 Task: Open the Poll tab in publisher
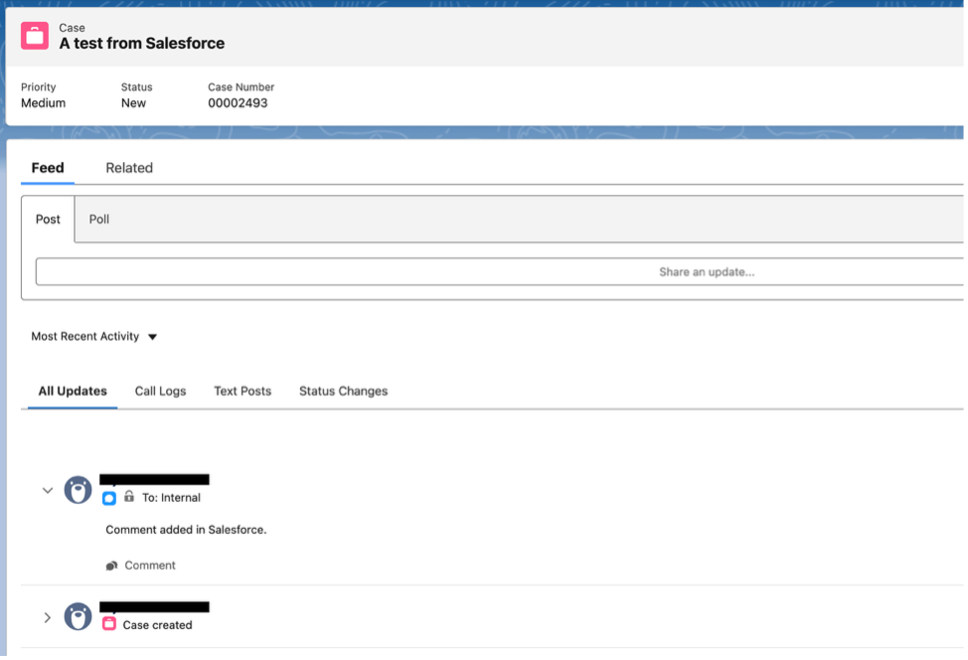coord(99,219)
